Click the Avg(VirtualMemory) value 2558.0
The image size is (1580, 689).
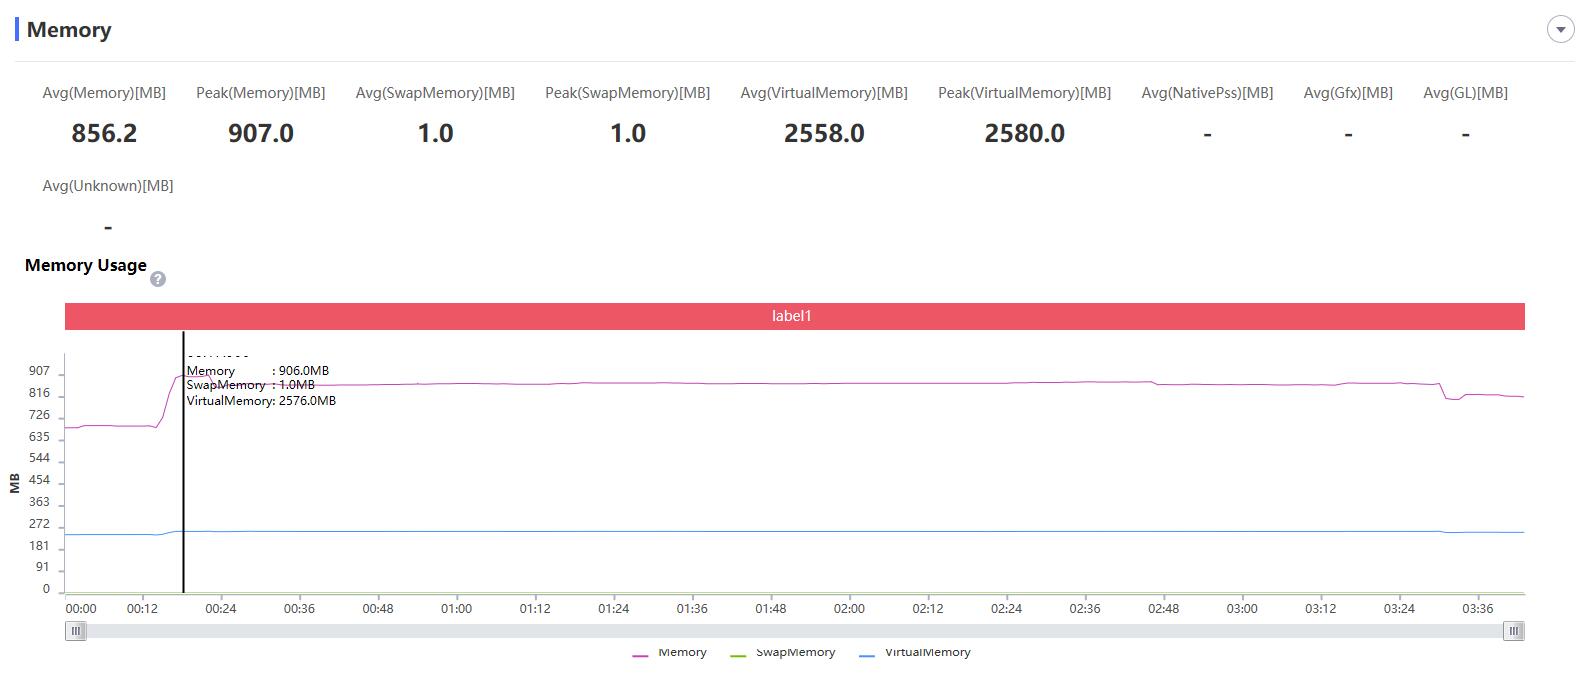point(824,133)
